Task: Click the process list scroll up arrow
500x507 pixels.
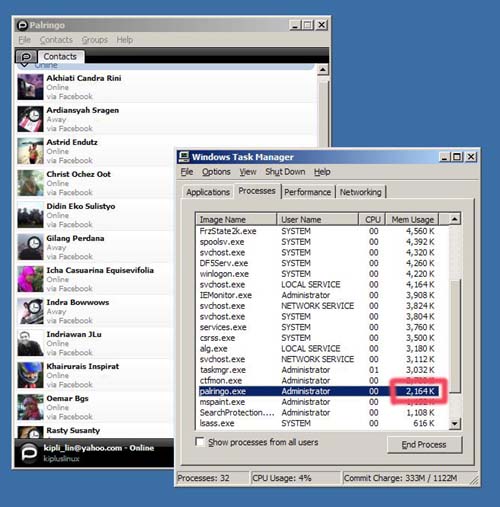Action: coord(454,219)
